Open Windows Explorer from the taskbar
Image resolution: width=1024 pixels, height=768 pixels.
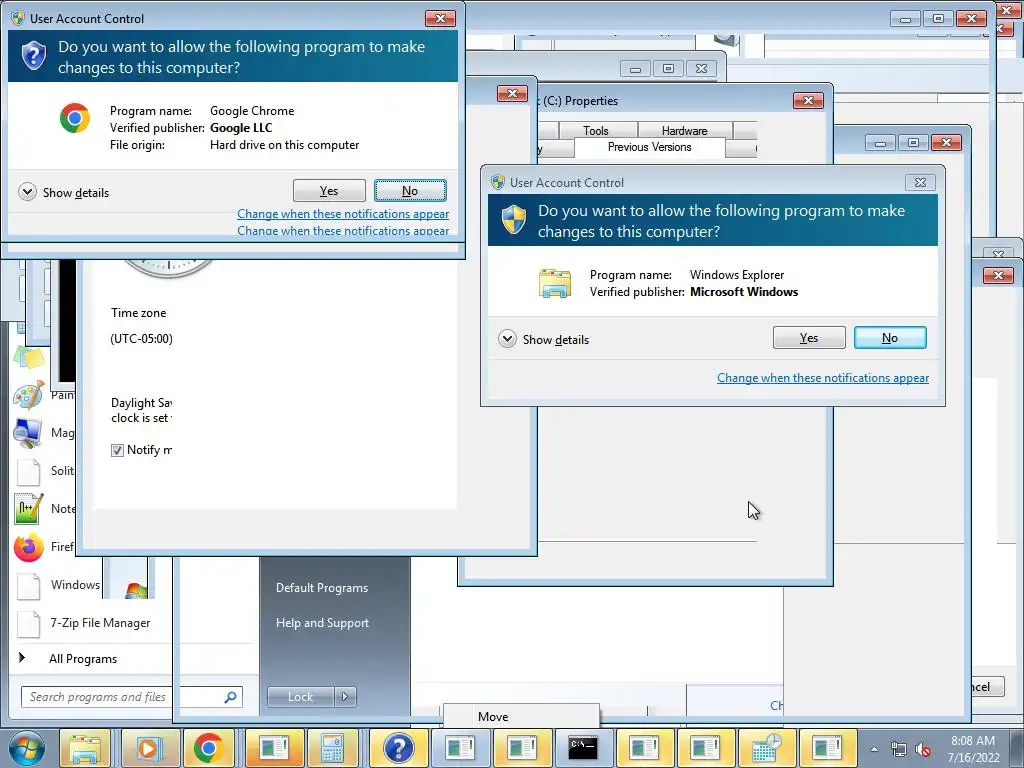86,748
